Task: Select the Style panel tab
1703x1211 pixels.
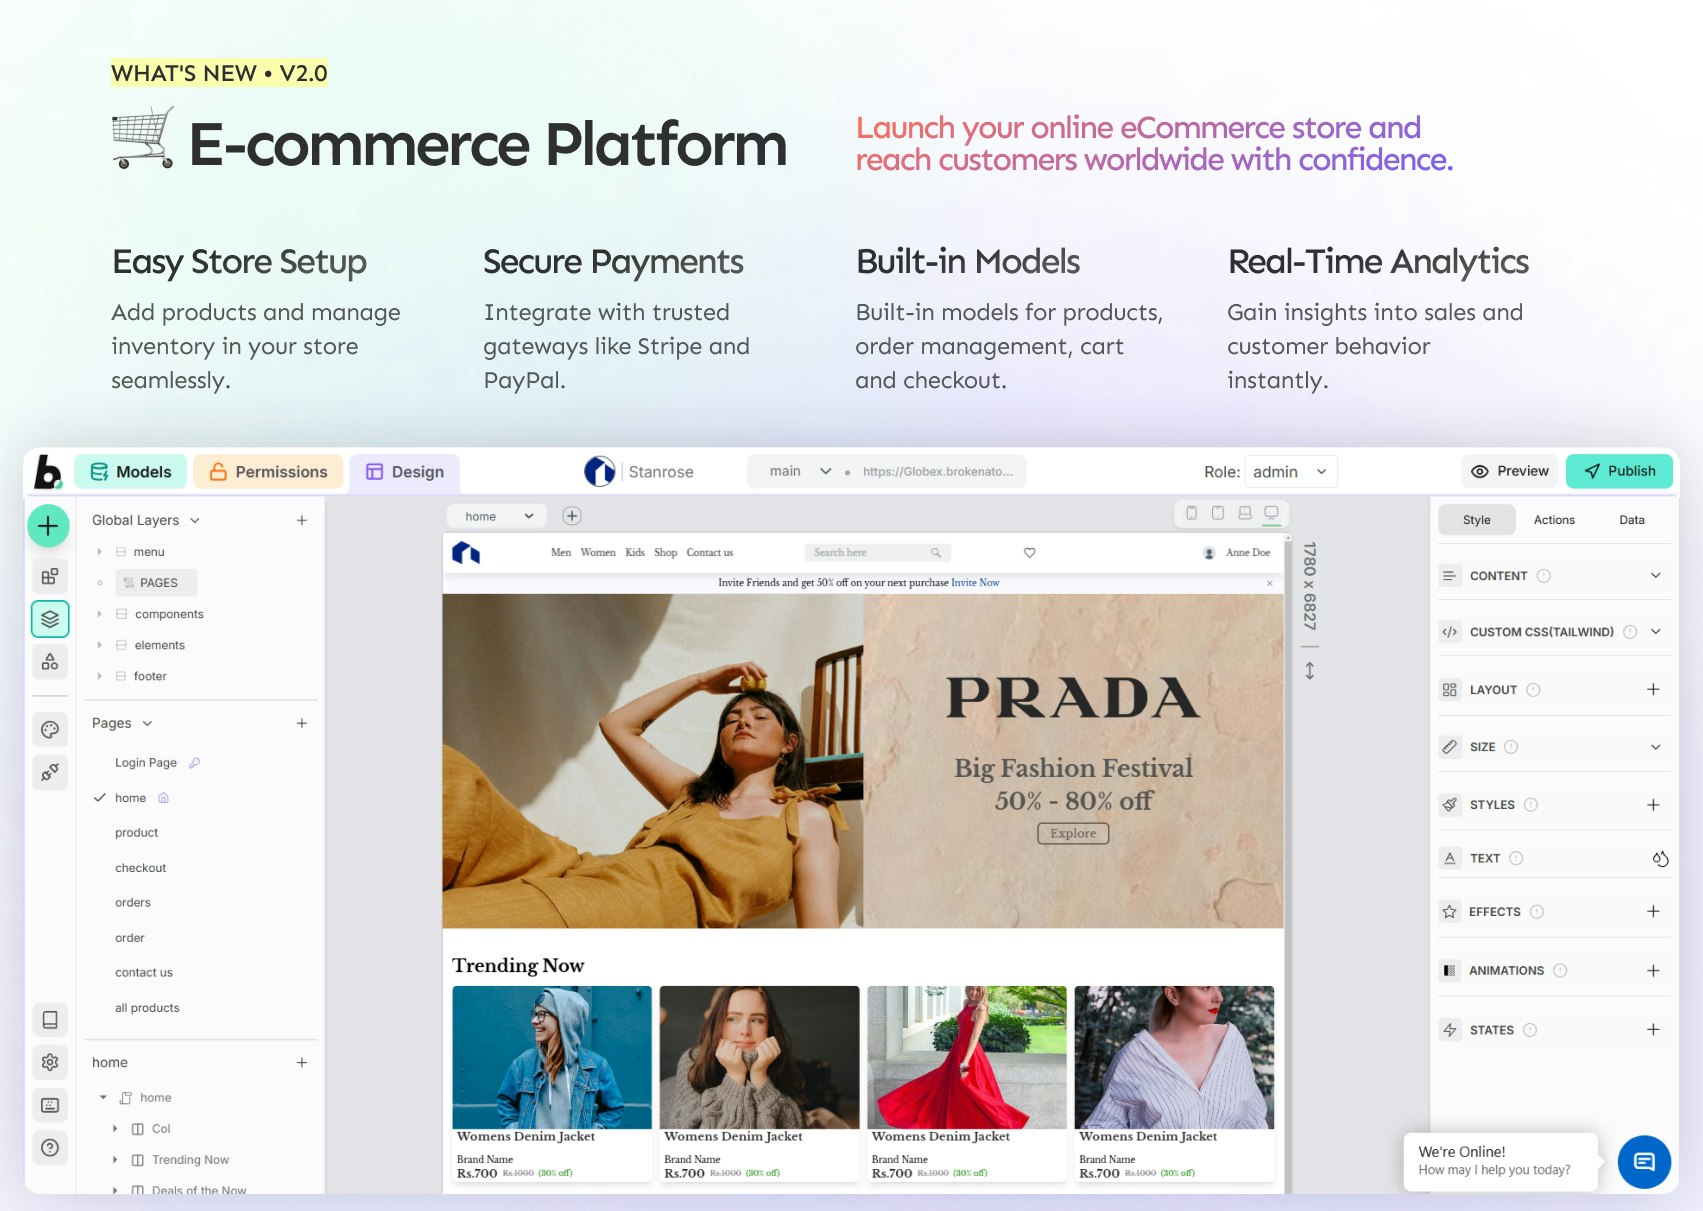Action: pyautogui.click(x=1476, y=520)
